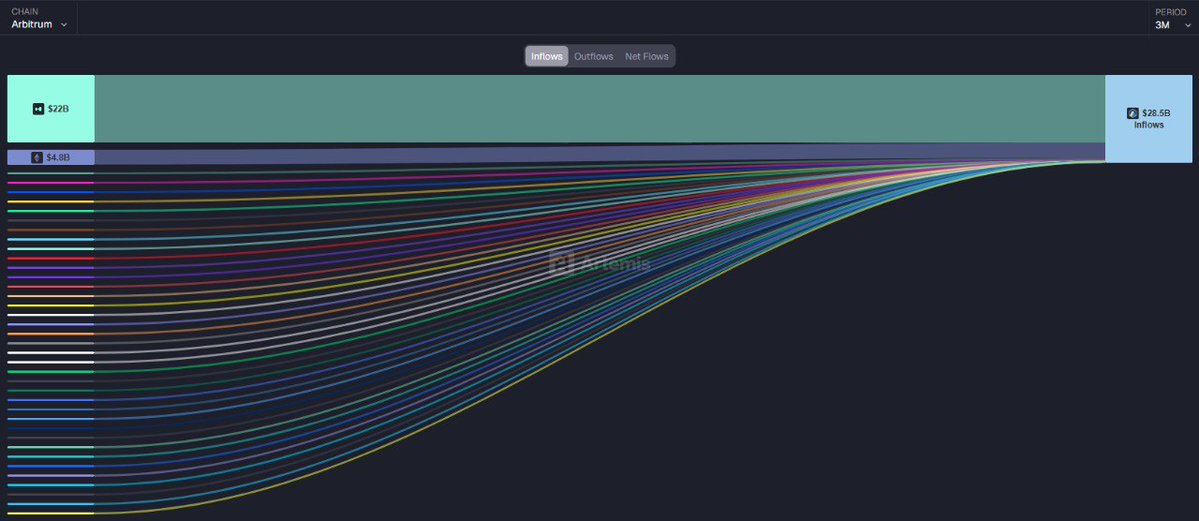The image size is (1199, 521).
Task: Click the purple flow band from $4.8B
Action: click(600, 155)
